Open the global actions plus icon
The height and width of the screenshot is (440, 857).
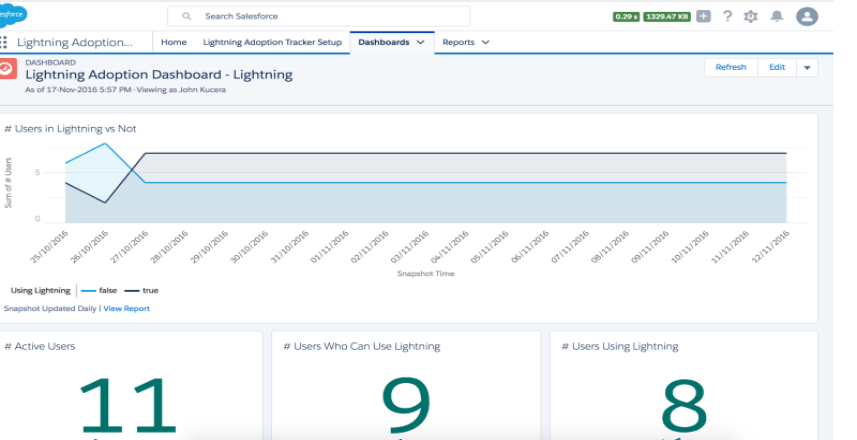703,16
